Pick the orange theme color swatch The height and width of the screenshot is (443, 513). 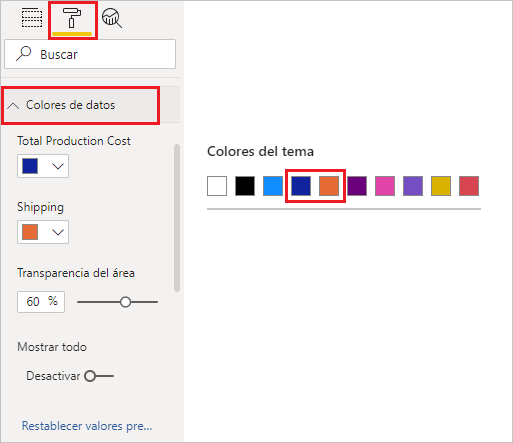pyautogui.click(x=329, y=186)
